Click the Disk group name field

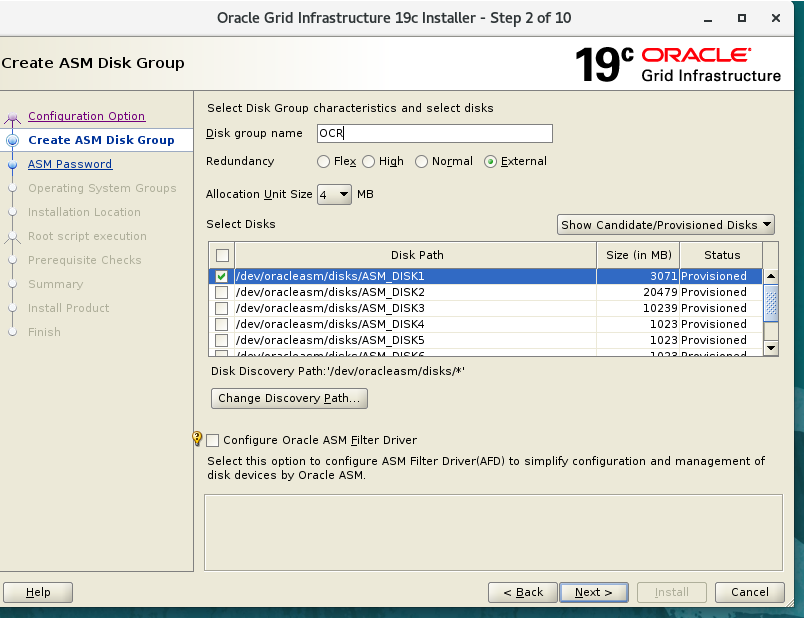point(435,134)
